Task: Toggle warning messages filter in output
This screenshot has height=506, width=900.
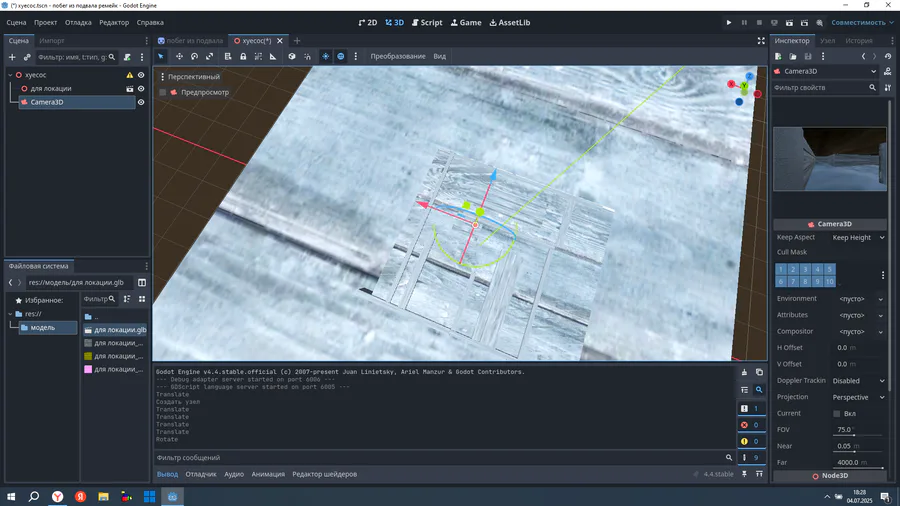Action: pos(751,441)
